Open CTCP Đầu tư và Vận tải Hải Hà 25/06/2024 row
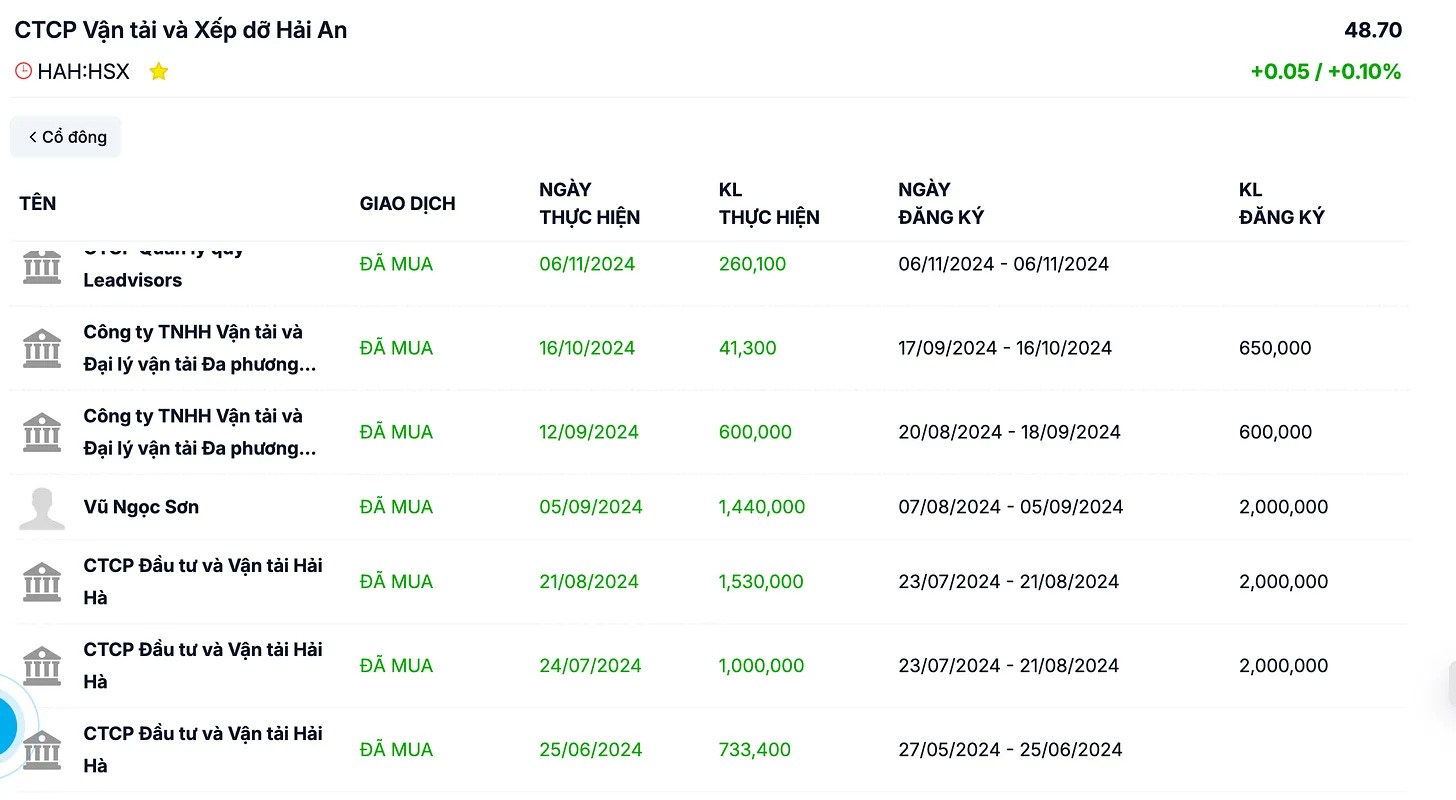The width and height of the screenshot is (1456, 800). pos(203,749)
